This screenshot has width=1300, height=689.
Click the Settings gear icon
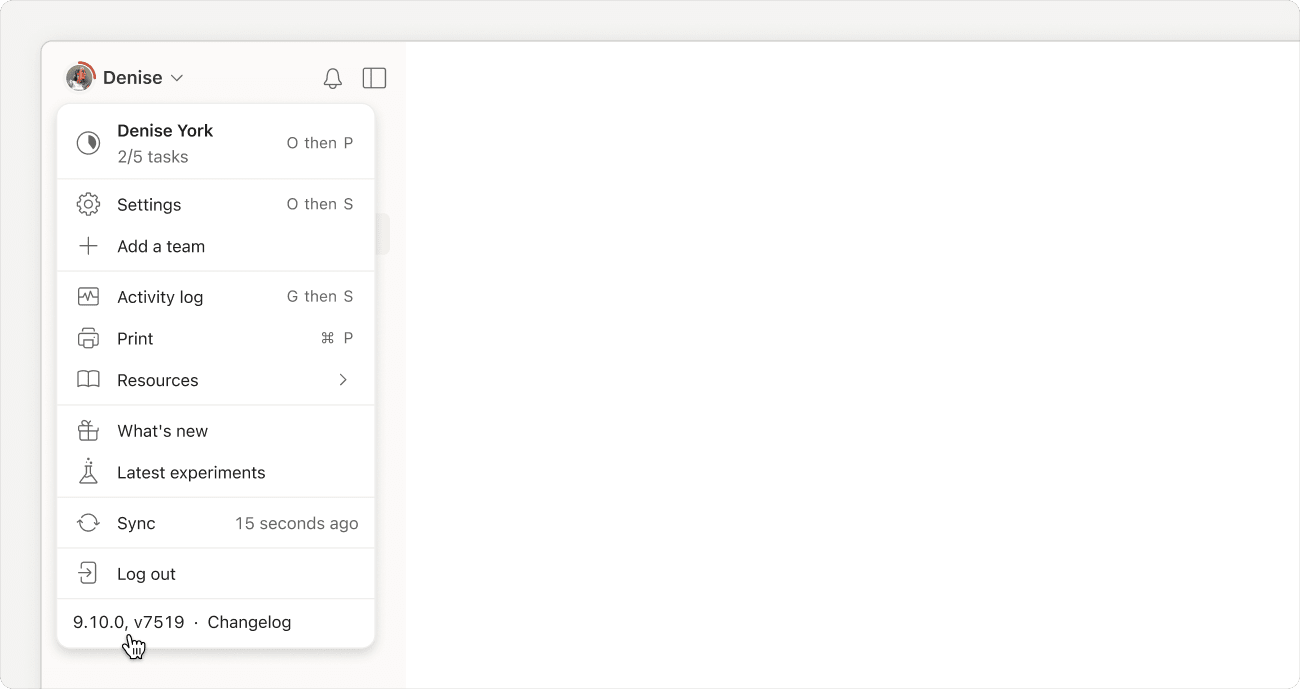[88, 204]
